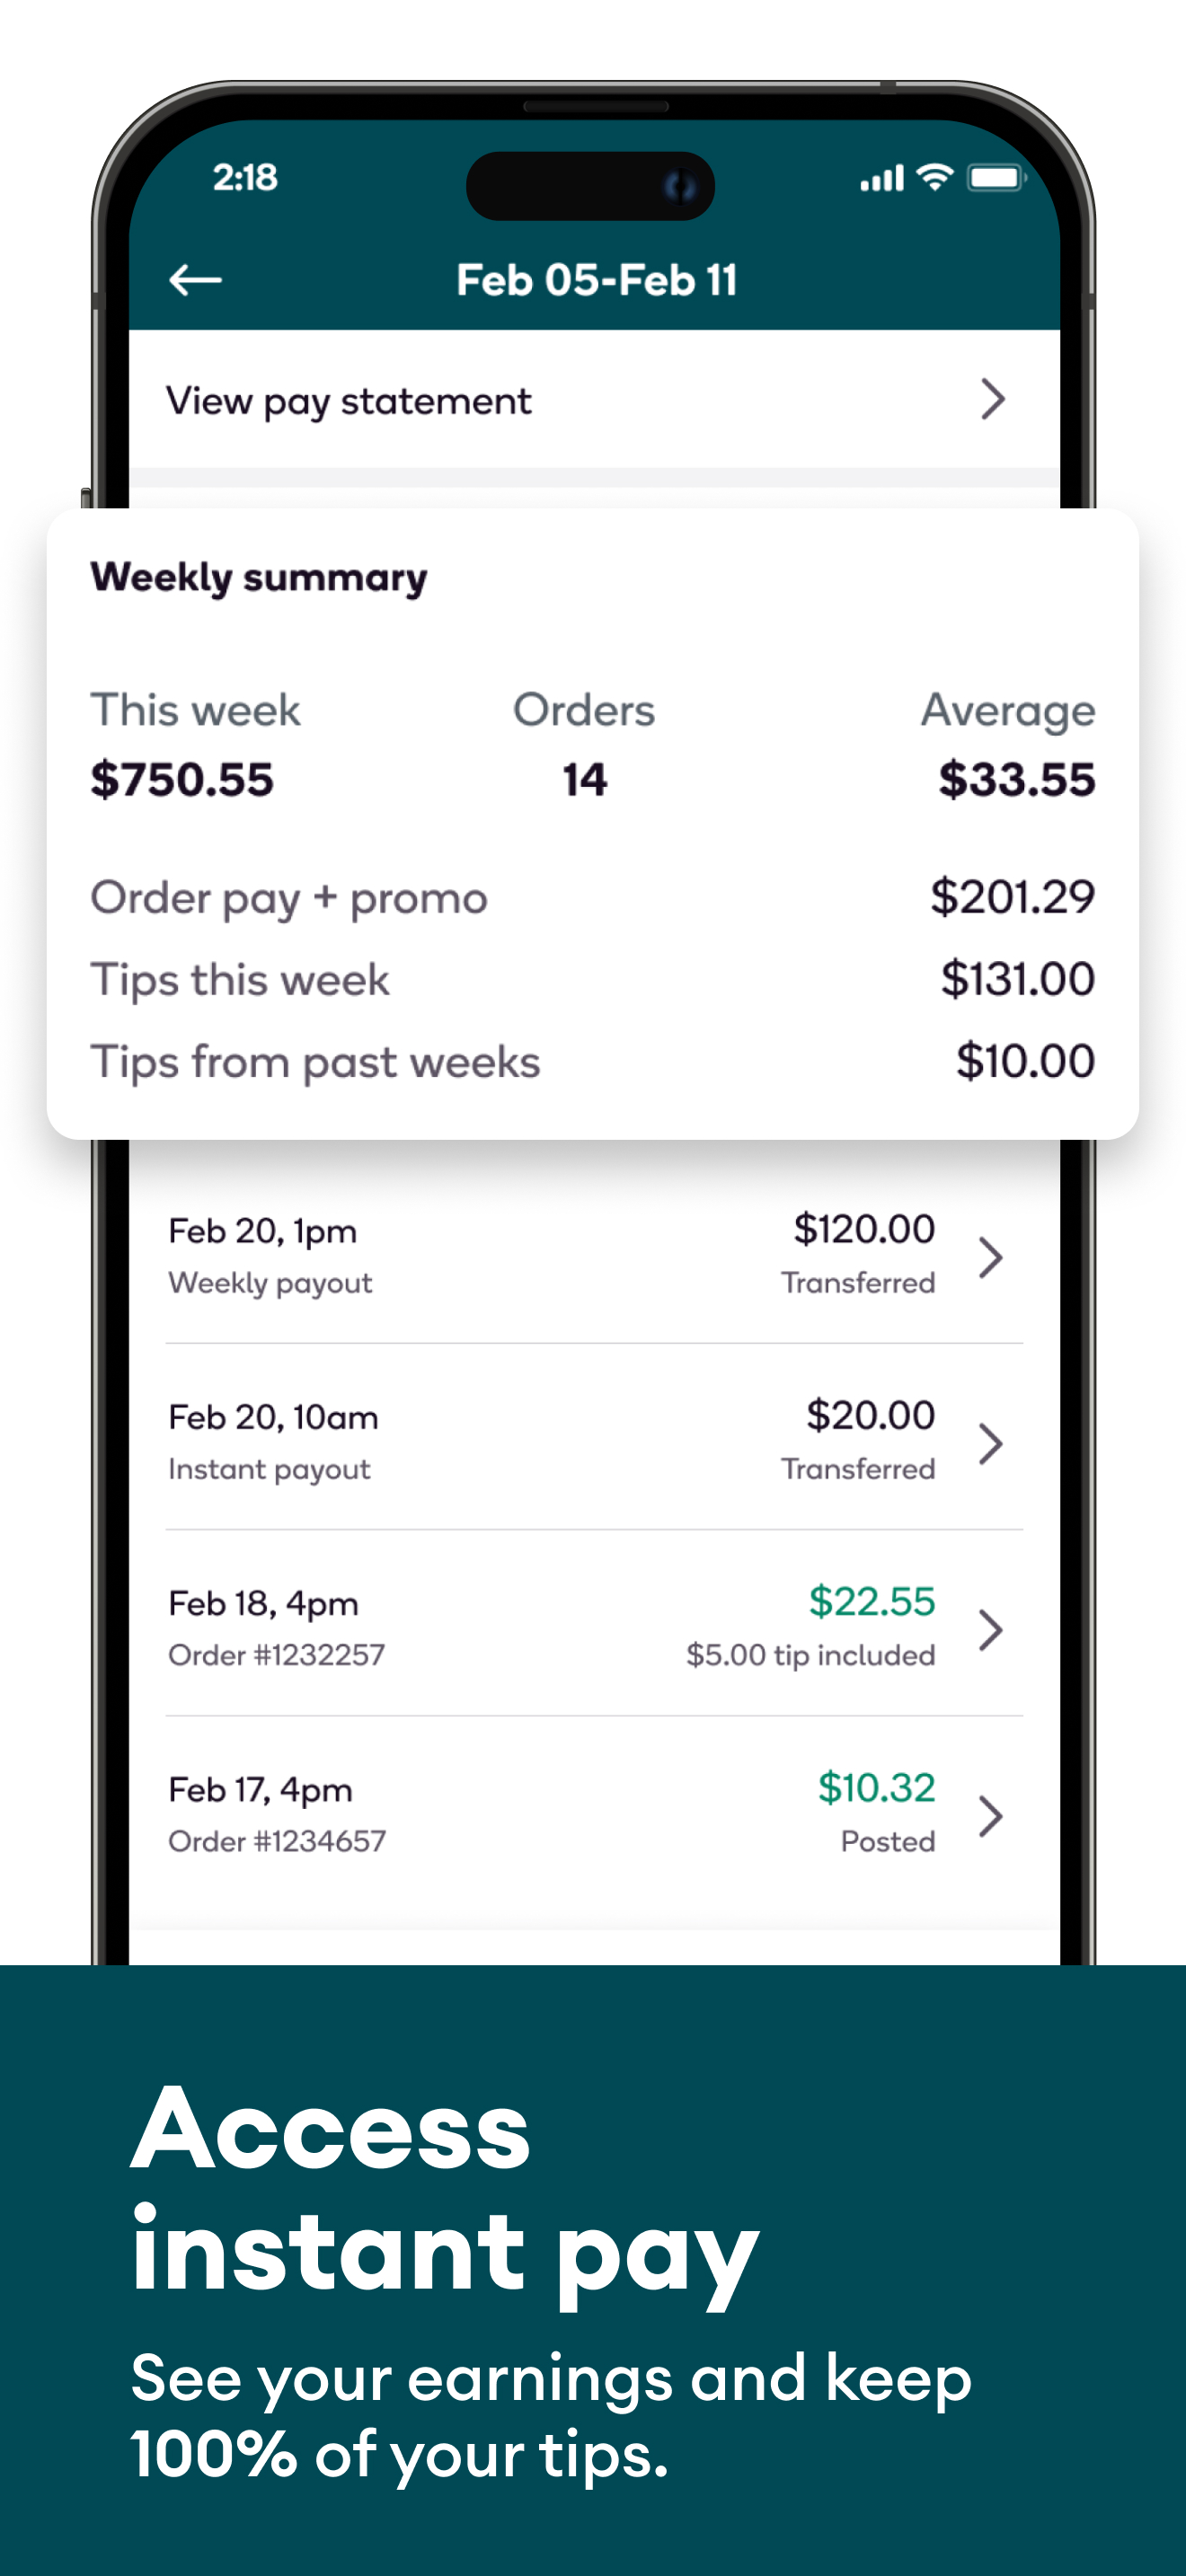Open chevron for Order #1232257
1186x2576 pixels.
tap(990, 1629)
